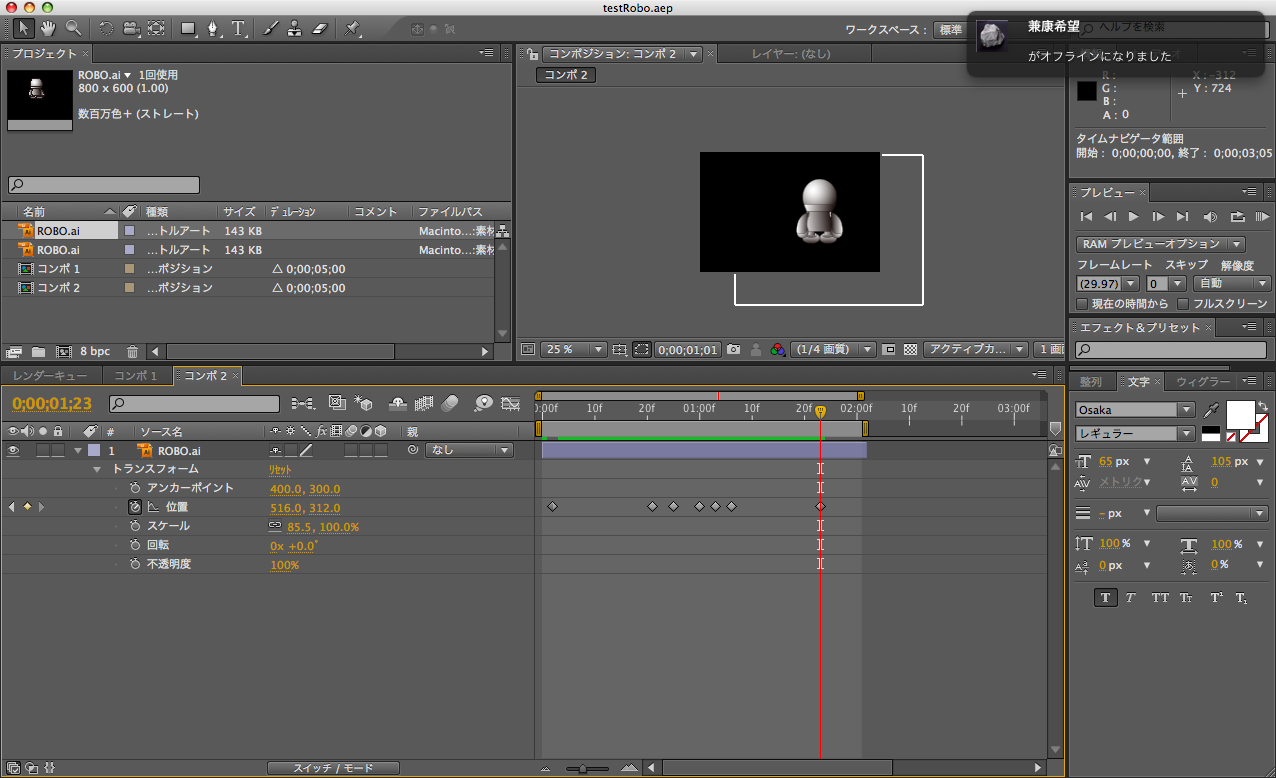Enable フルスクリーン checkbox
Image resolution: width=1276 pixels, height=778 pixels.
(1184, 303)
